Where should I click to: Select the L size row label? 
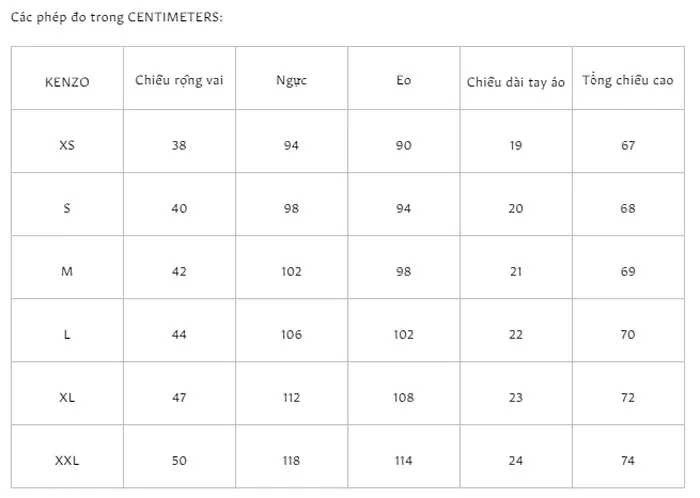[67, 334]
